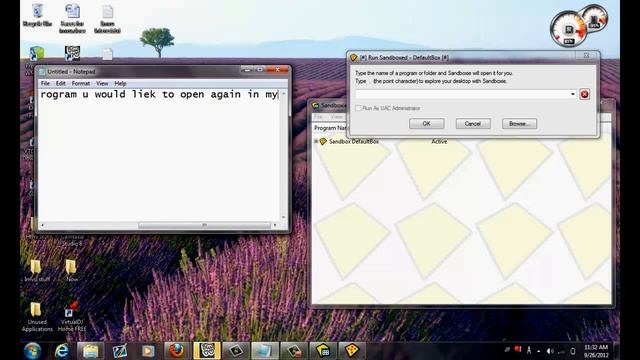Click Notepad's scroll-up arrow
Image resolution: width=640 pixels, height=360 pixels.
point(284,94)
